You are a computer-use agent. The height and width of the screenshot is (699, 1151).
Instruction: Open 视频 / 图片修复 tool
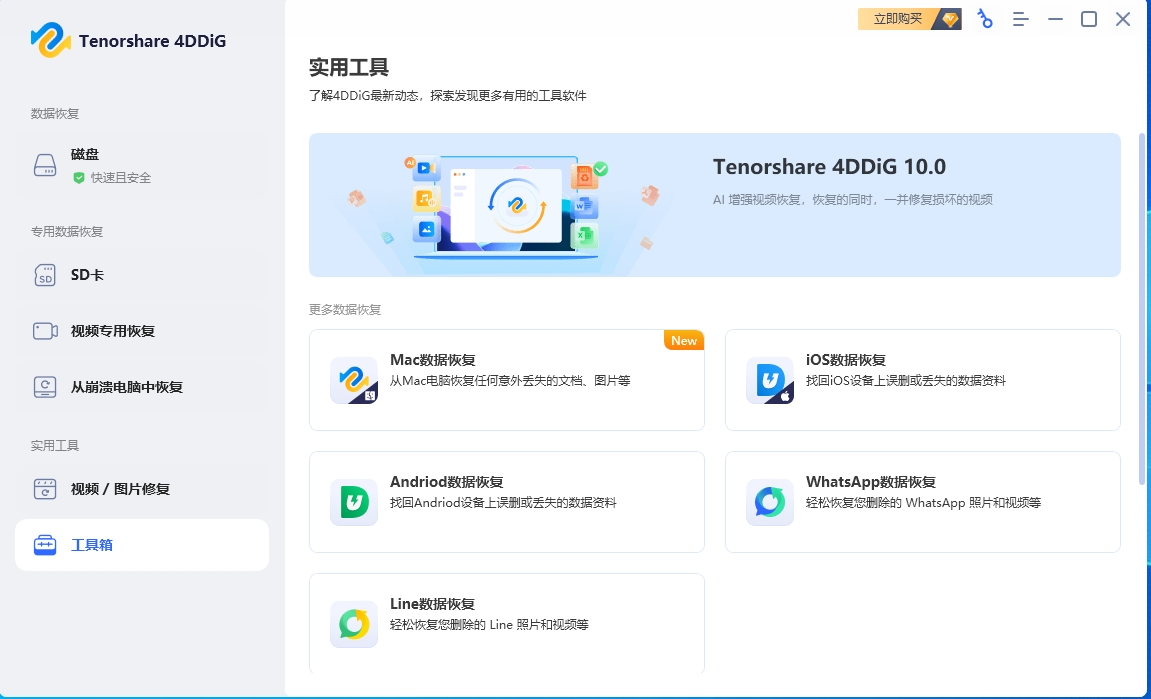(142, 489)
